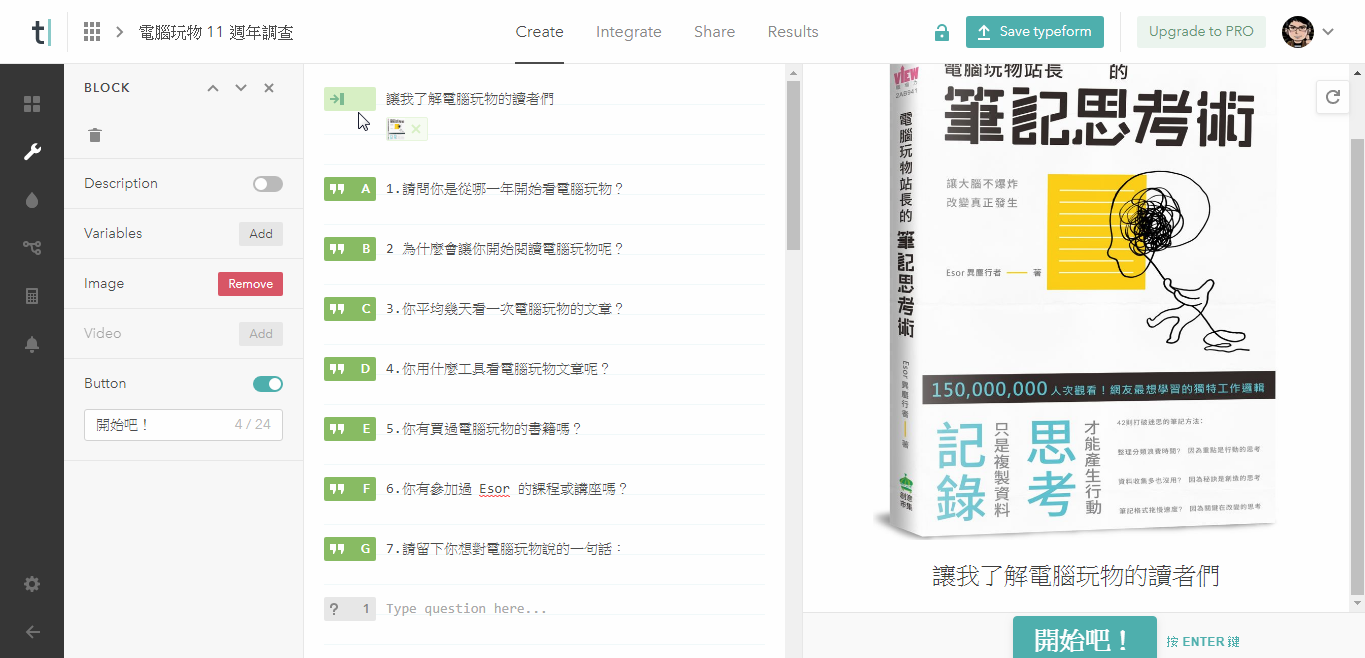Click the preview pane scrollbar

(1357, 365)
